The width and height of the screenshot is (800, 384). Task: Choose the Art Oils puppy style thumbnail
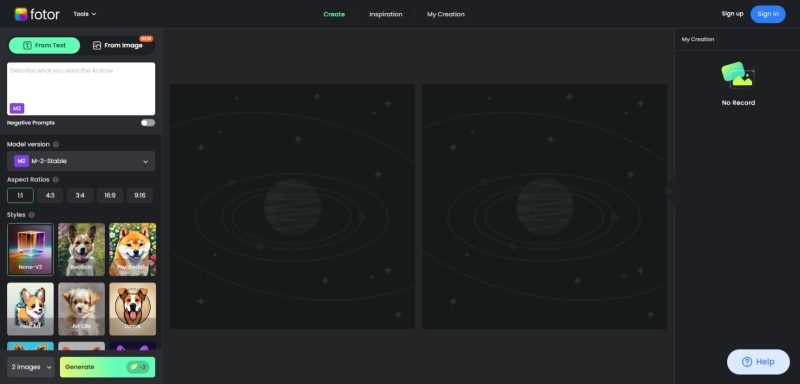click(82, 309)
